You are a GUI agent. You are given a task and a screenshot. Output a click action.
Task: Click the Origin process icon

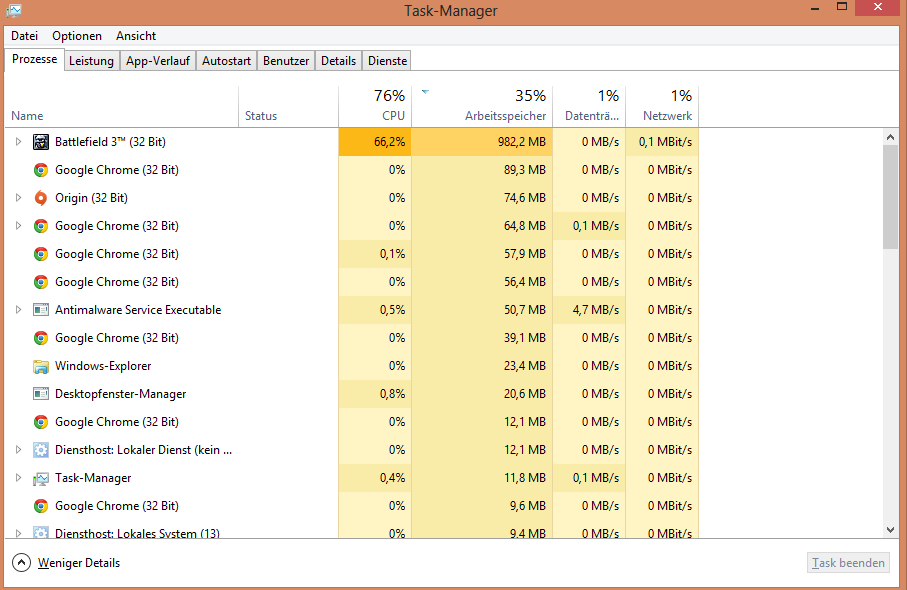pyautogui.click(x=40, y=198)
